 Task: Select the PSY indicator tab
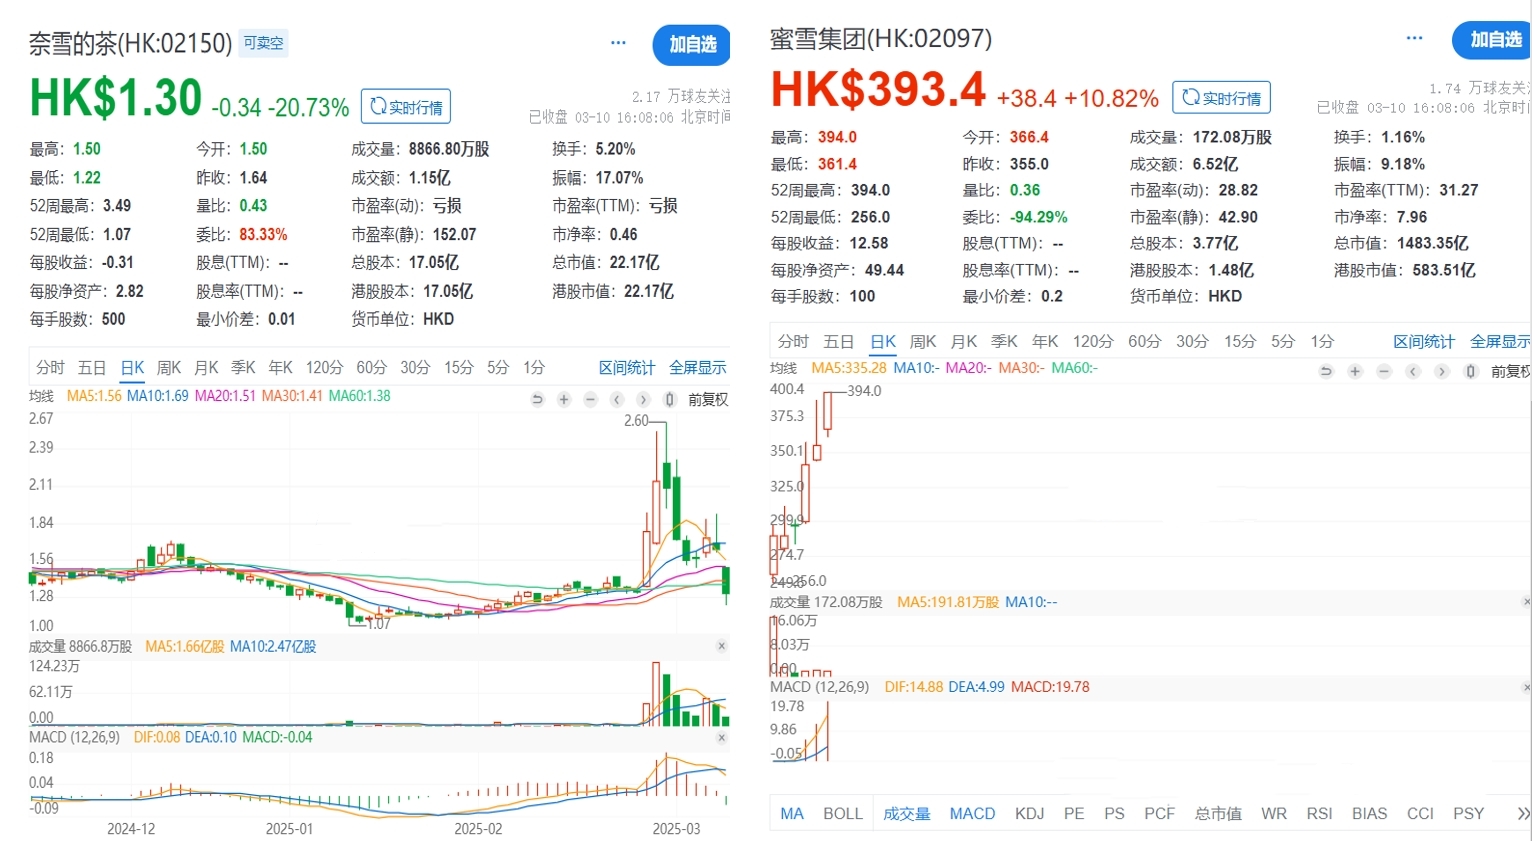point(1468,813)
